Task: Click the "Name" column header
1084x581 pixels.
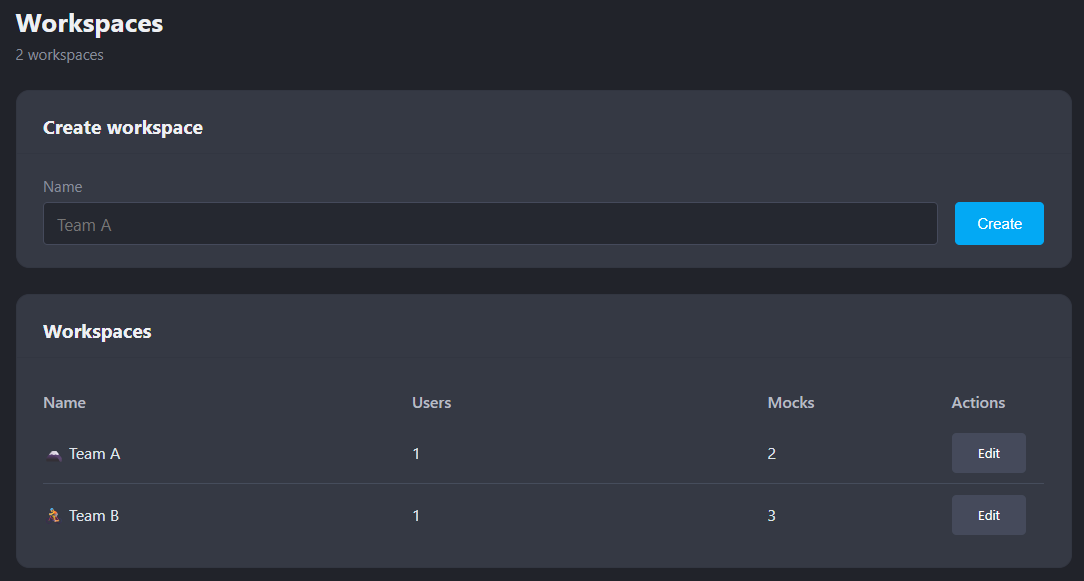Action: [64, 403]
